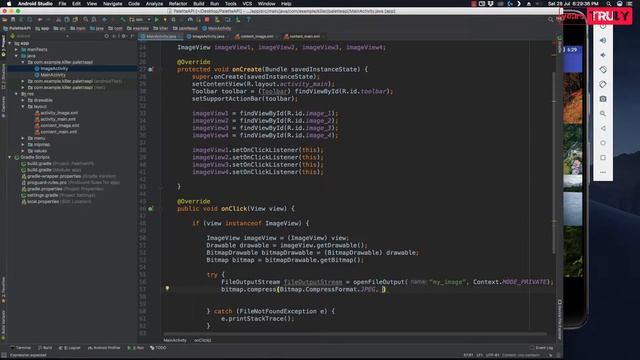Emulator: open extended controls (three dots)

tap(603, 173)
